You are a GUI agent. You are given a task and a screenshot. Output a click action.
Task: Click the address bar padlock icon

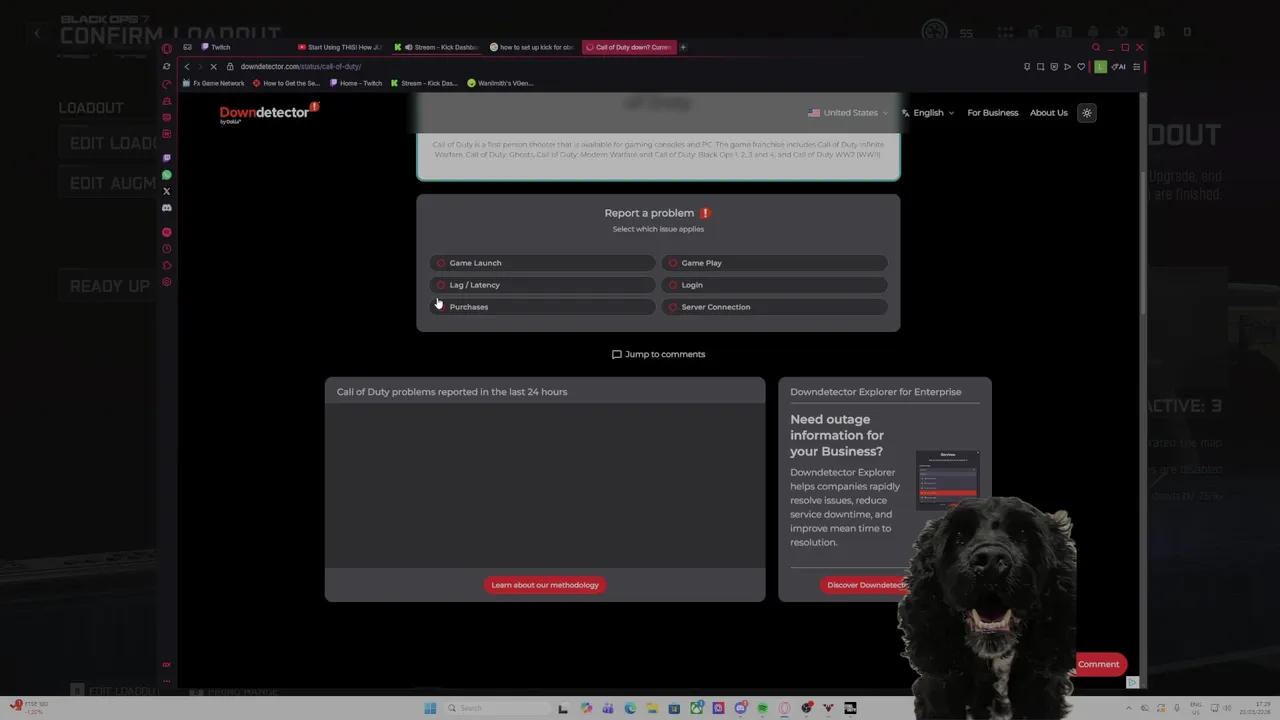(x=230, y=66)
